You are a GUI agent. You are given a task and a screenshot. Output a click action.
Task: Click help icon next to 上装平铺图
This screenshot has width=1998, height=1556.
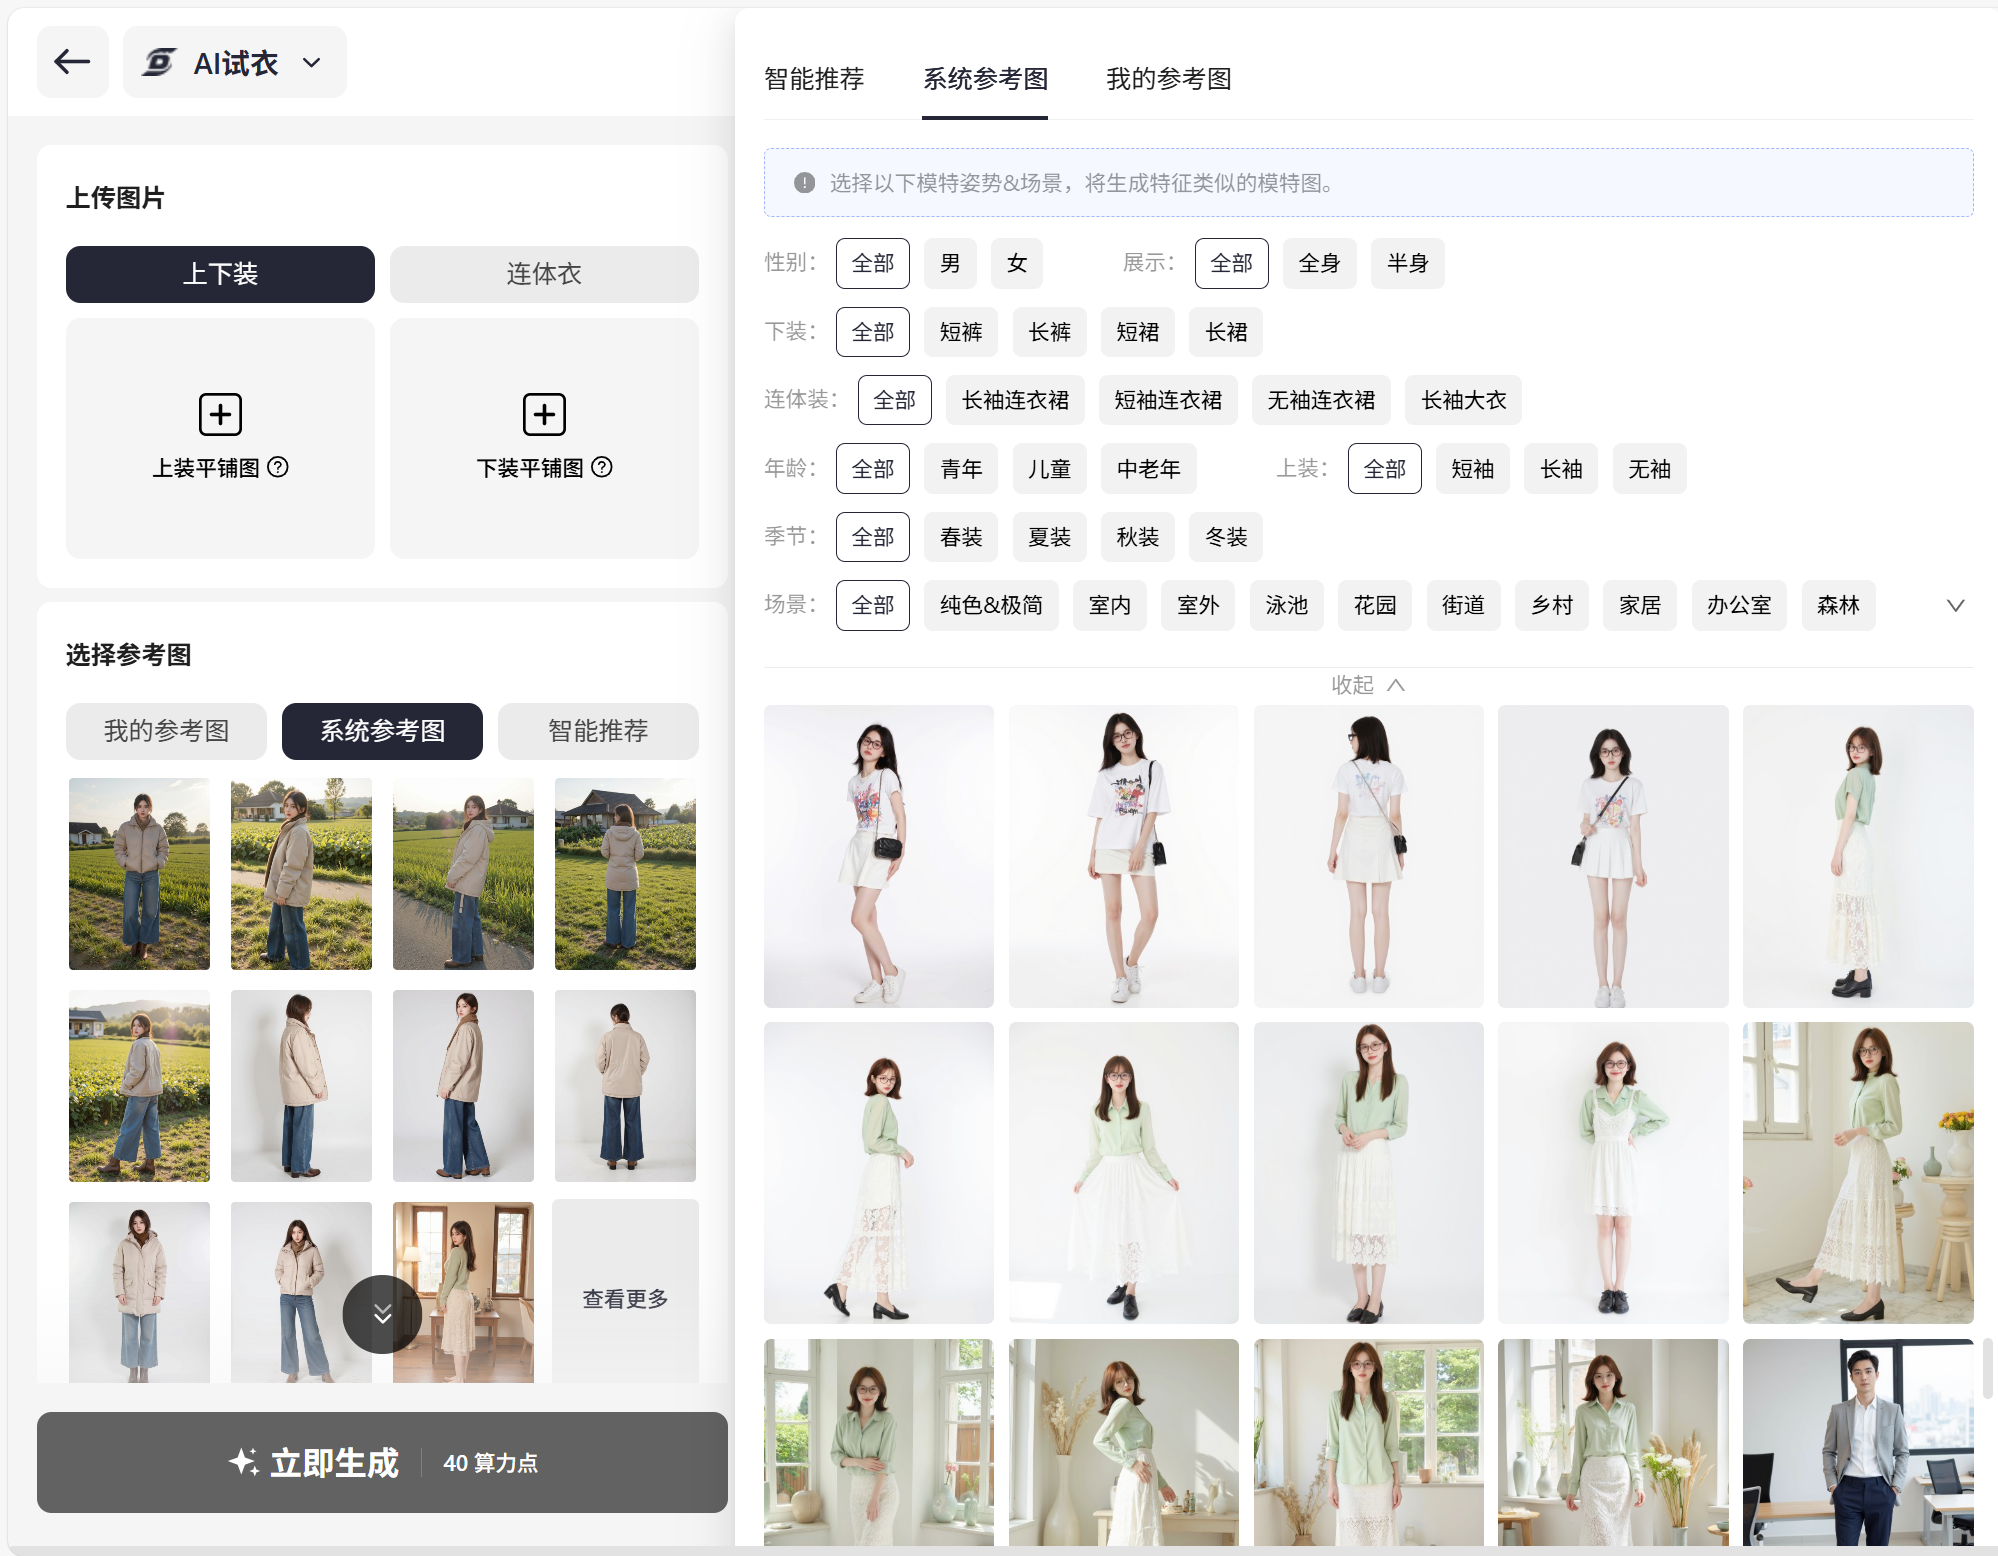pos(279,467)
